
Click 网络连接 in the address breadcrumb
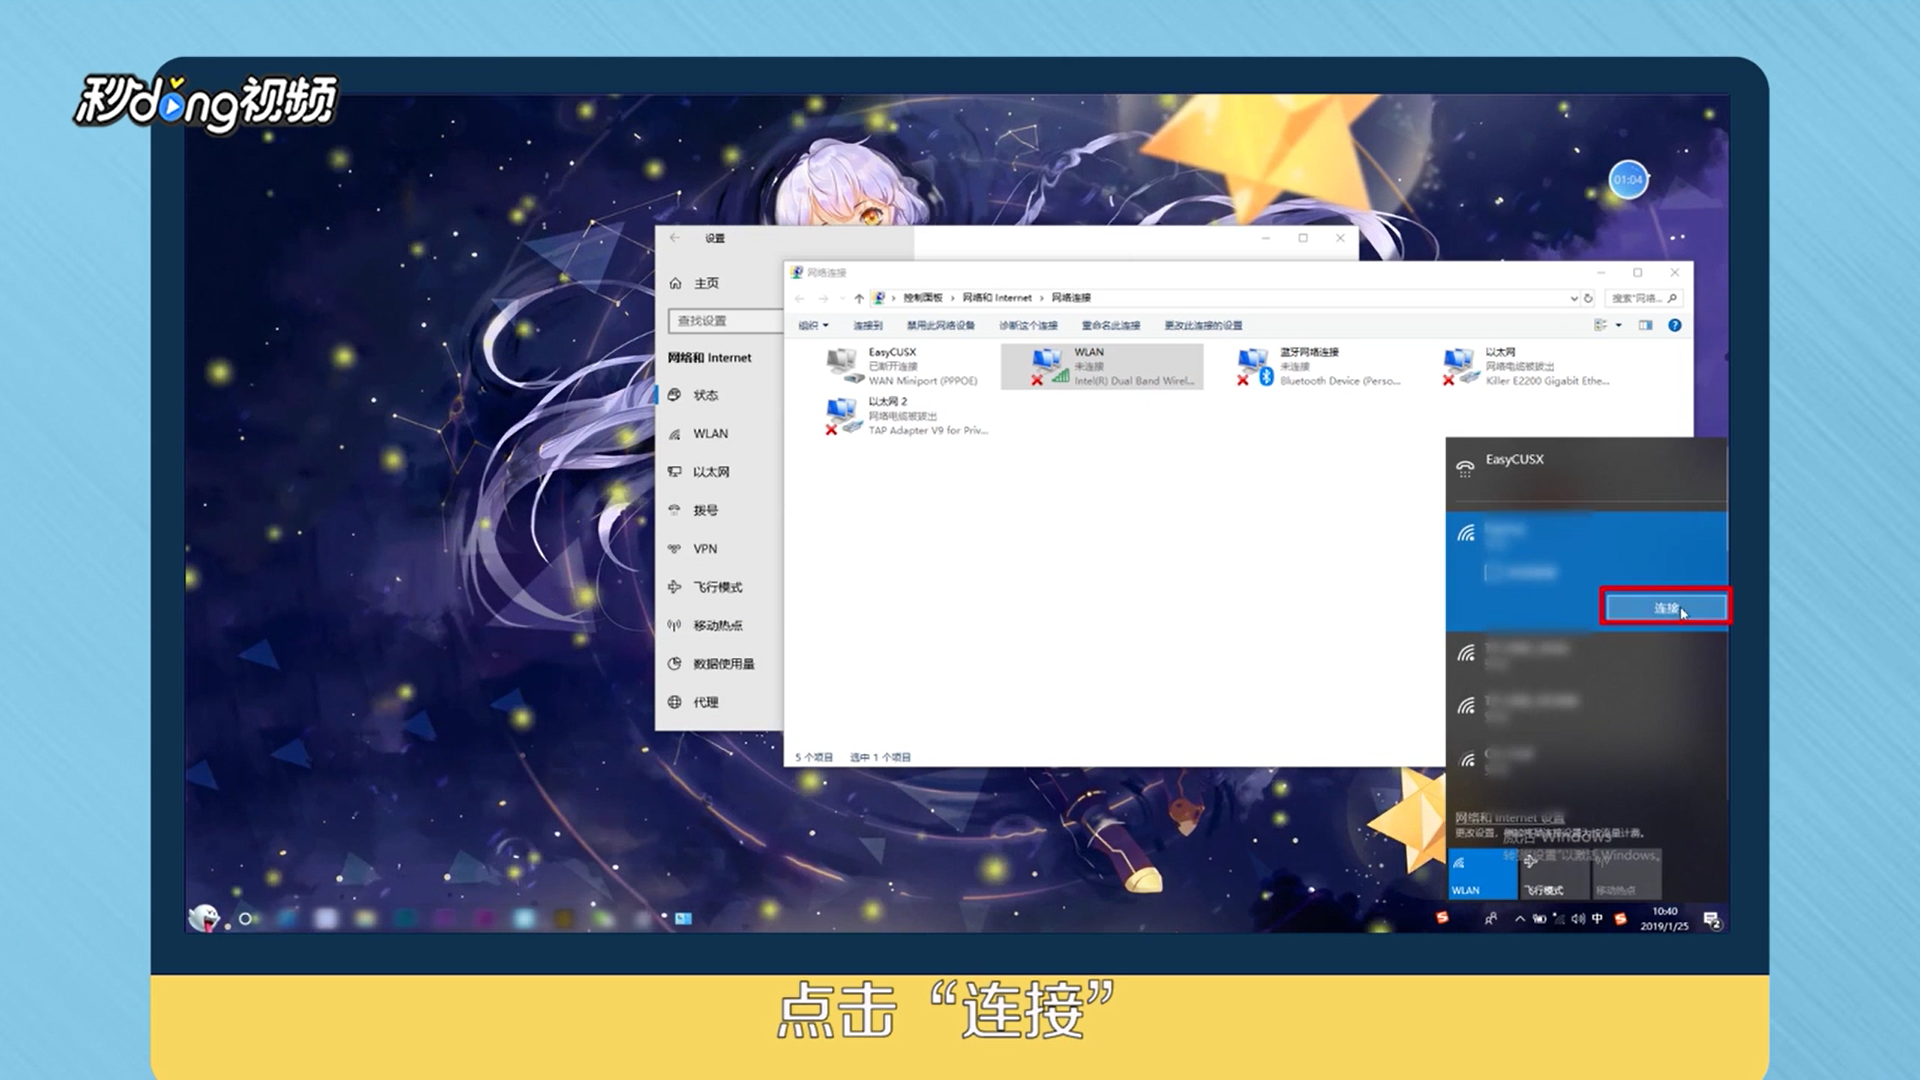(x=1071, y=298)
